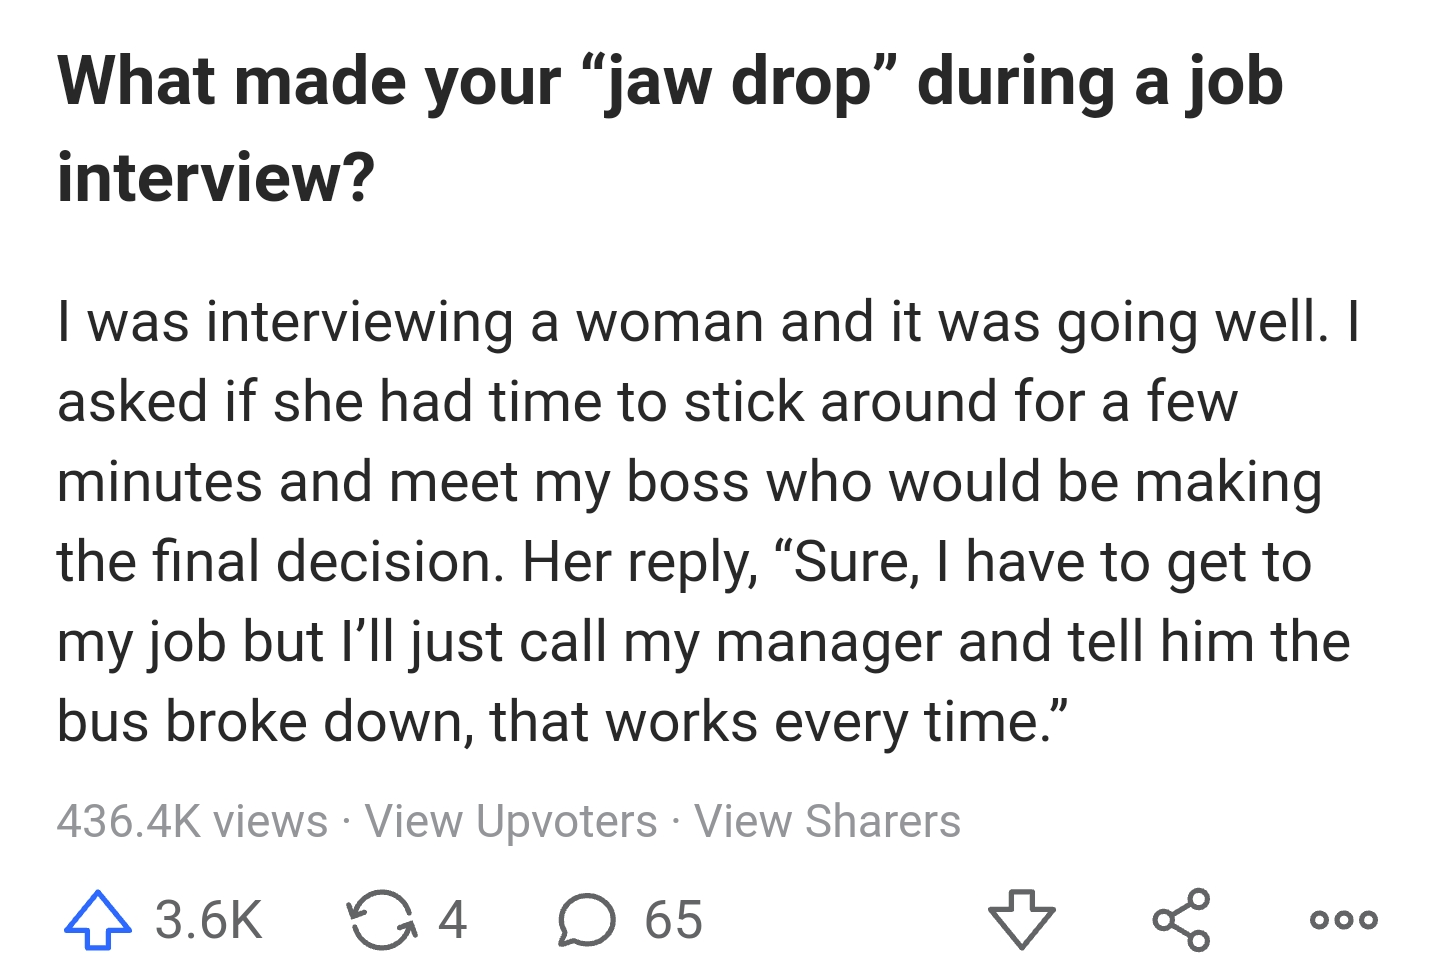Click the 3.6K upvote count
Viewport: 1440px width, 973px height.
pos(208,919)
